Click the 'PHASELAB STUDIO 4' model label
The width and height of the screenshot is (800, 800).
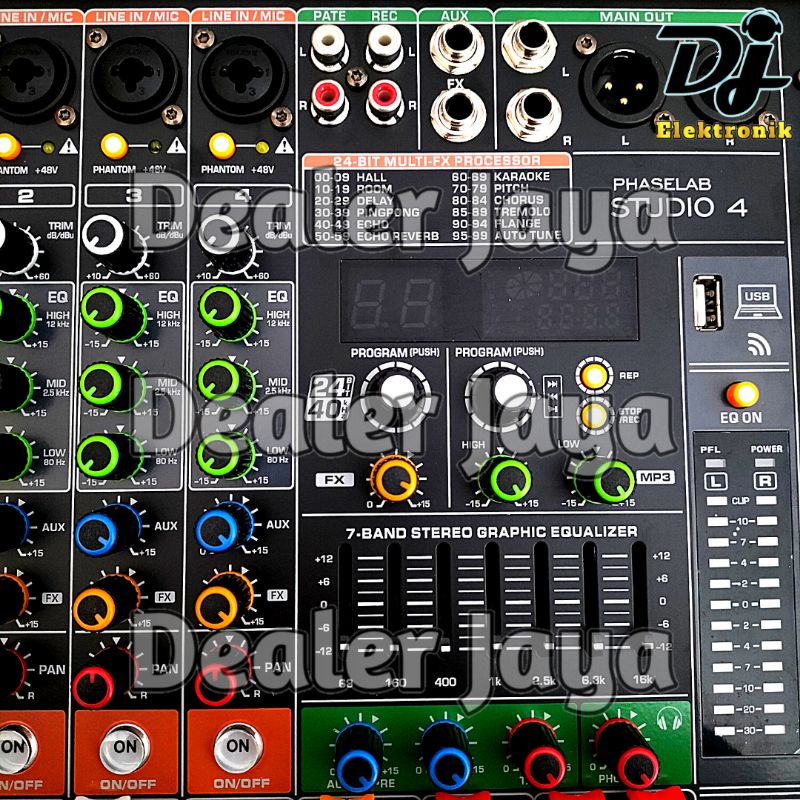click(679, 197)
